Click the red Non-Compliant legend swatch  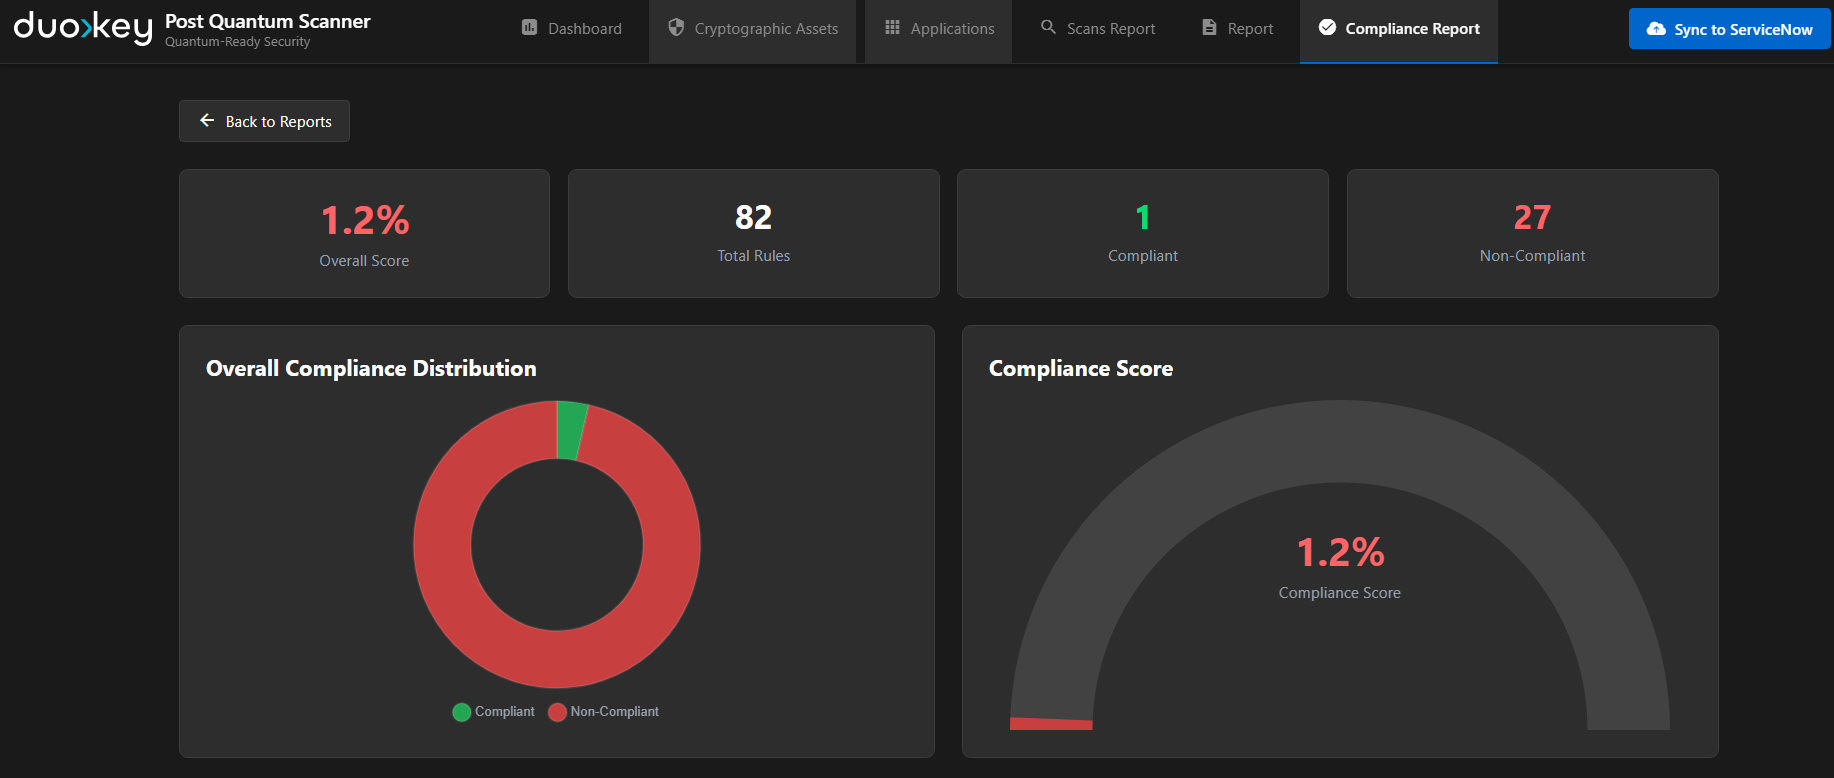558,712
